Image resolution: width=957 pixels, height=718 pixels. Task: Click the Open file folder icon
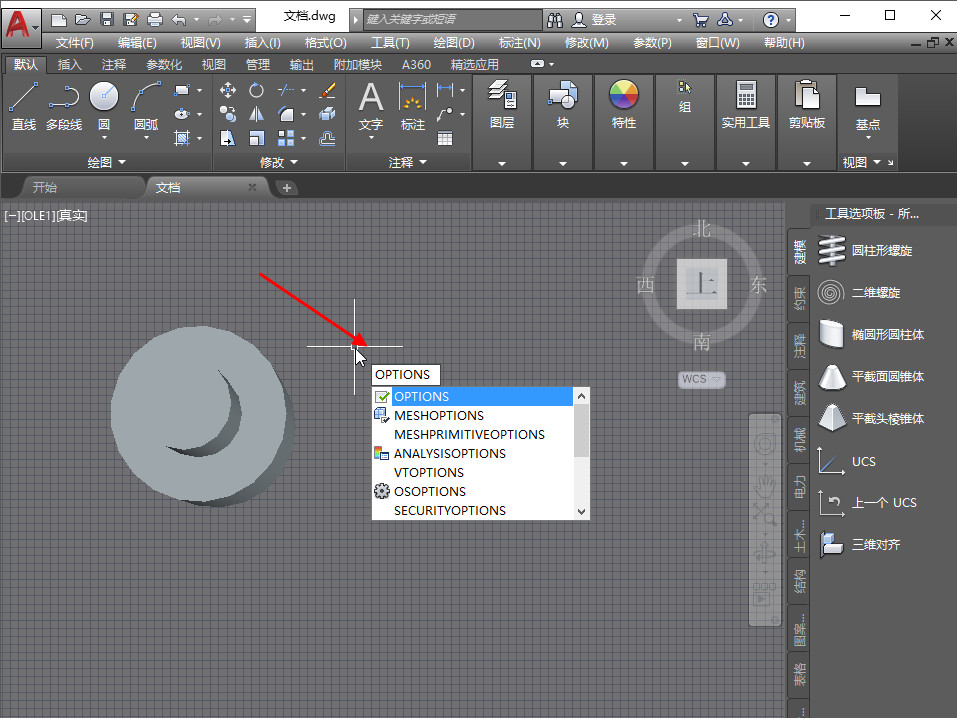83,20
